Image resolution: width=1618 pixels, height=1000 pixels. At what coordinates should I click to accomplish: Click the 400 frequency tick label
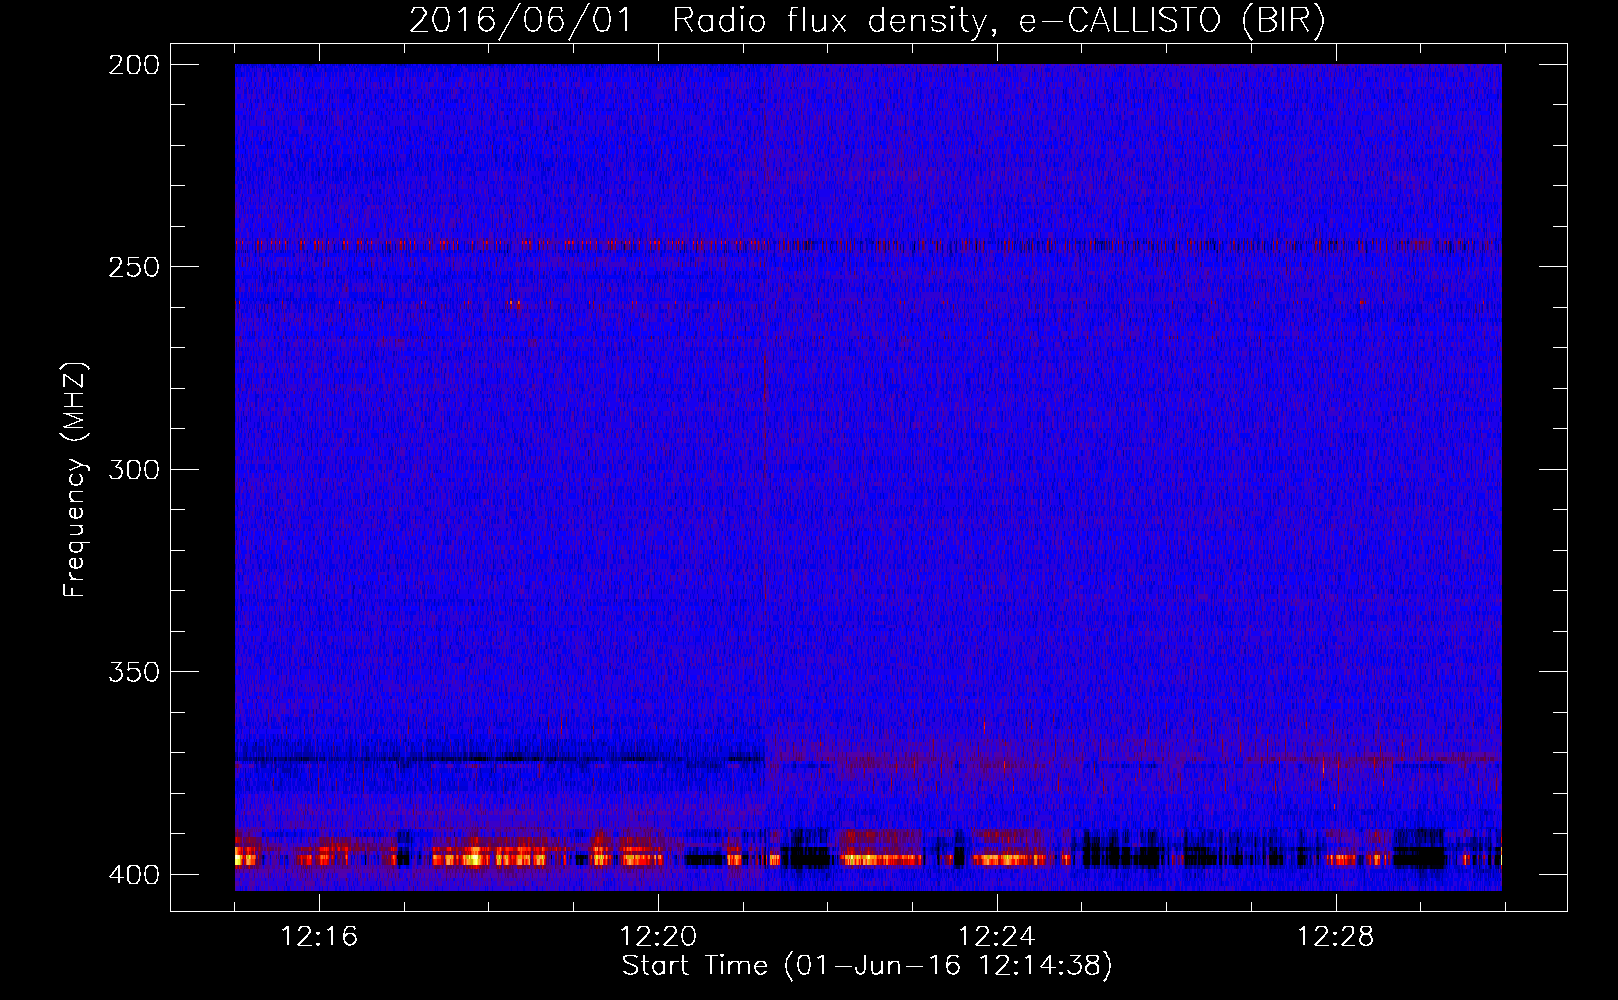coord(134,875)
